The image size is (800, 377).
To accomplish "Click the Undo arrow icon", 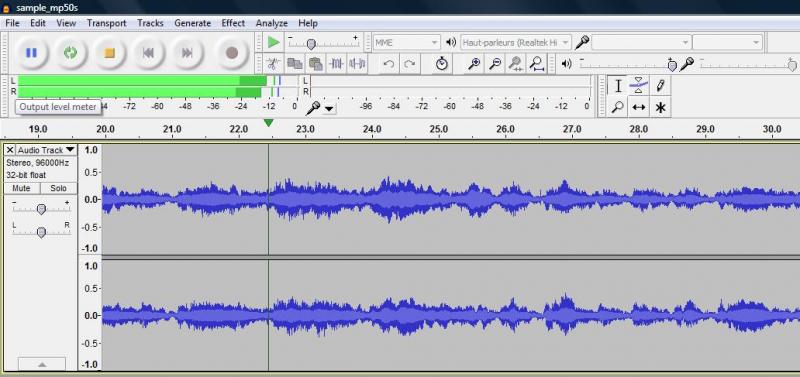I will [389, 64].
